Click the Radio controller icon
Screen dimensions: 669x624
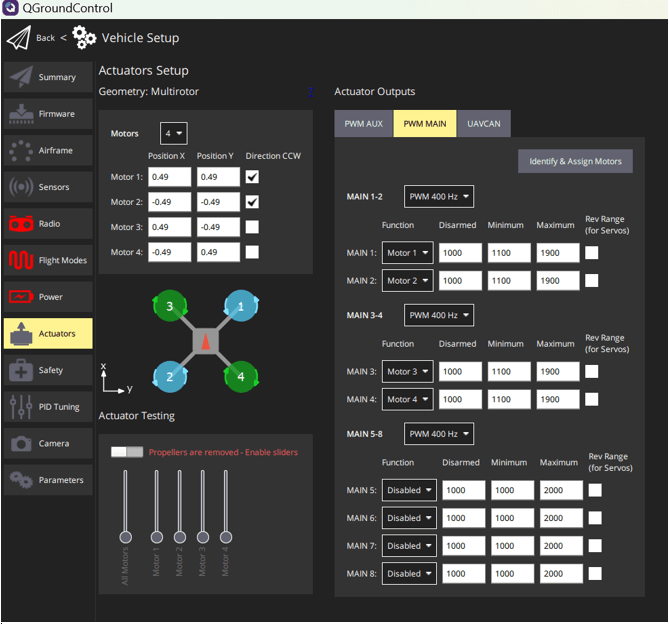click(x=21, y=224)
